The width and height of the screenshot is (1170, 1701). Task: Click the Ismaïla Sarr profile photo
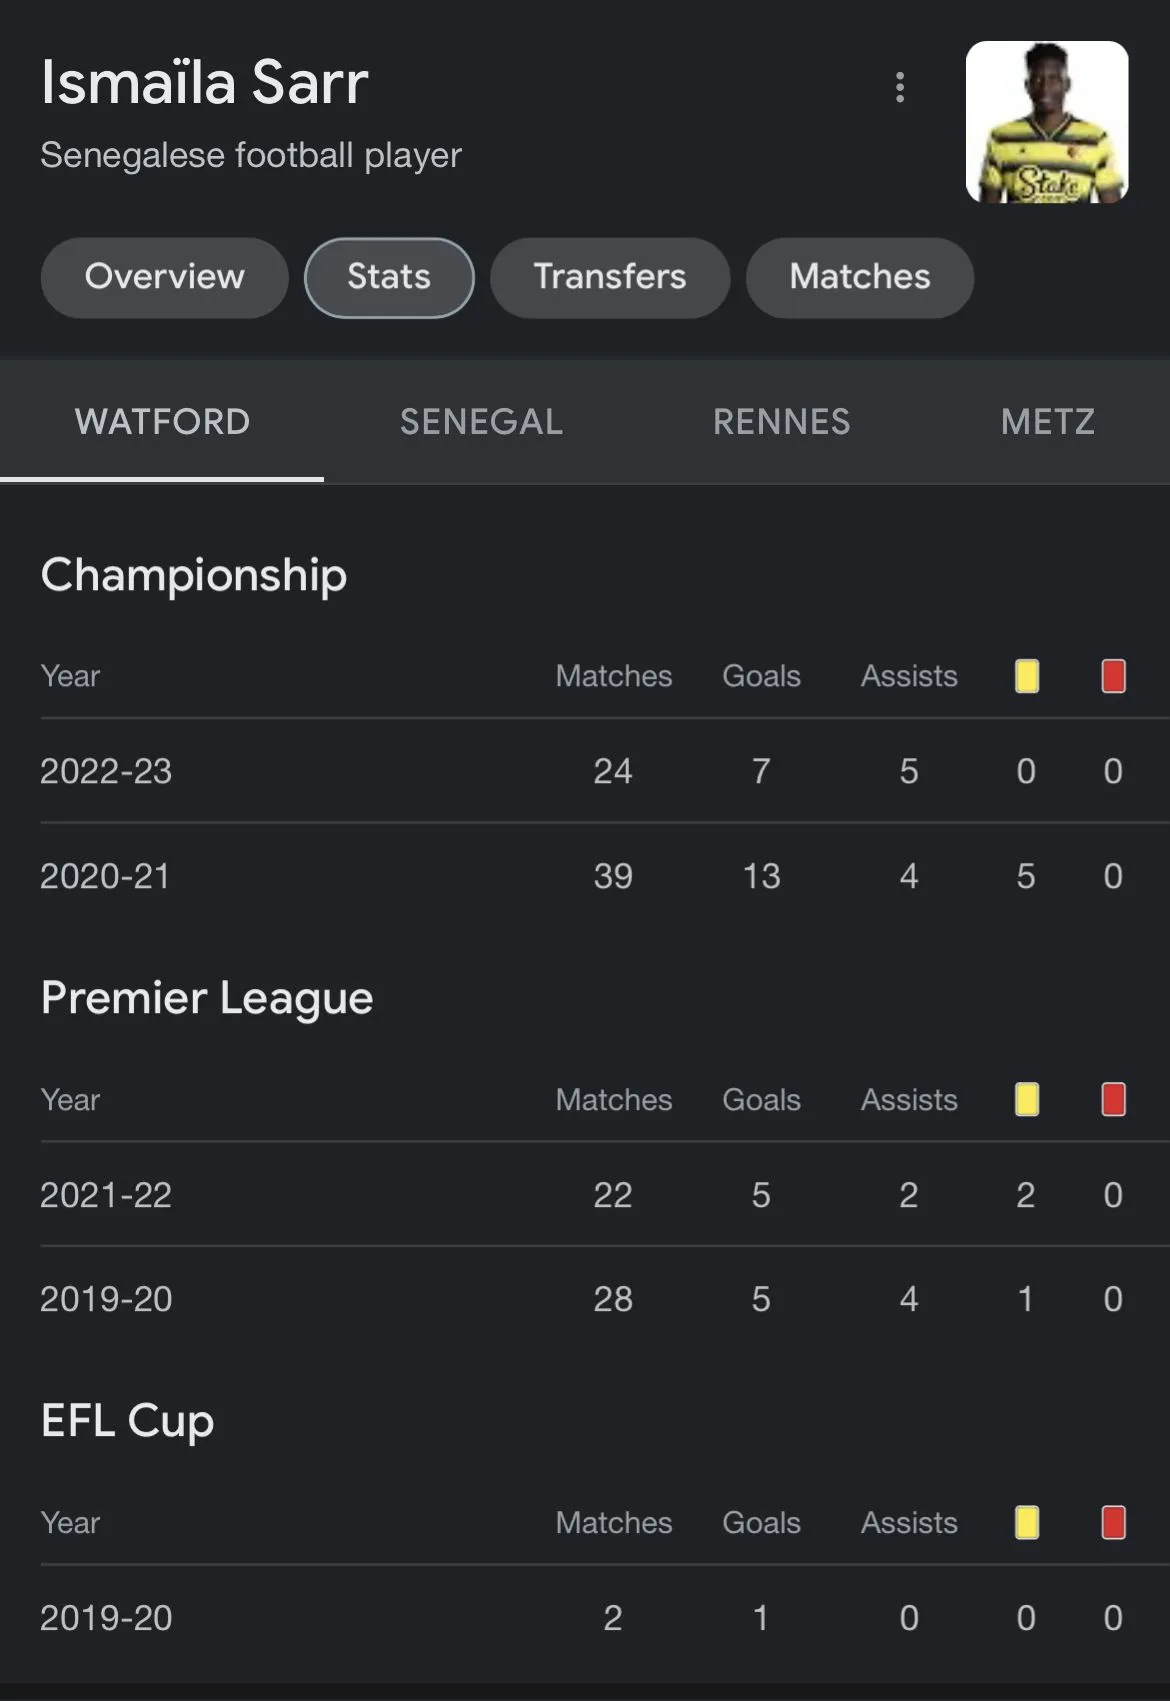pyautogui.click(x=1047, y=122)
